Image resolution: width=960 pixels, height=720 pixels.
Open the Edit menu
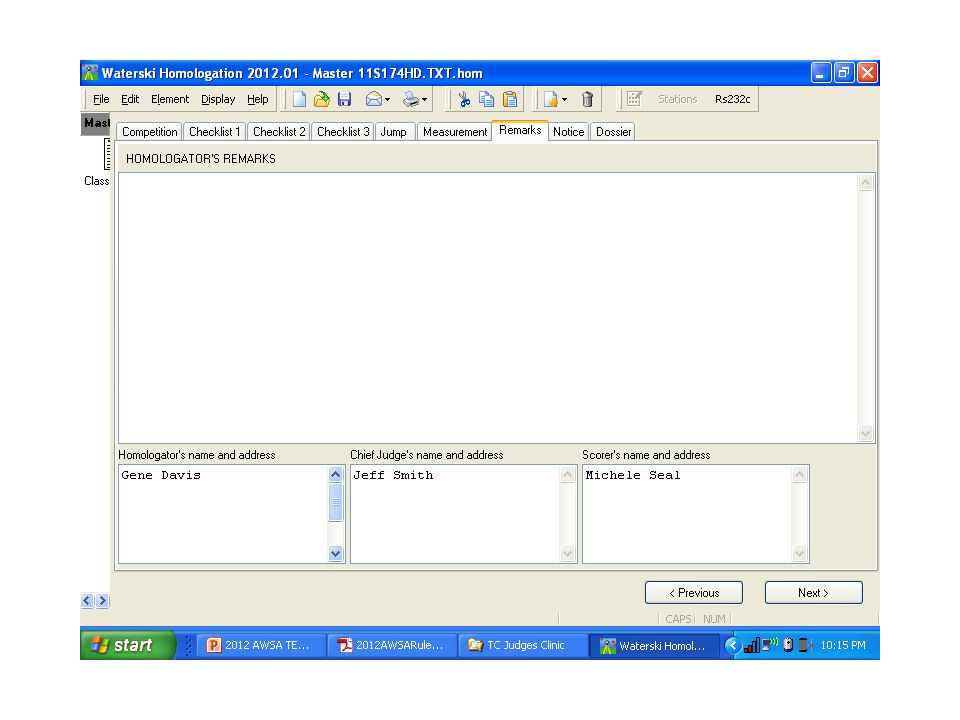pos(130,99)
